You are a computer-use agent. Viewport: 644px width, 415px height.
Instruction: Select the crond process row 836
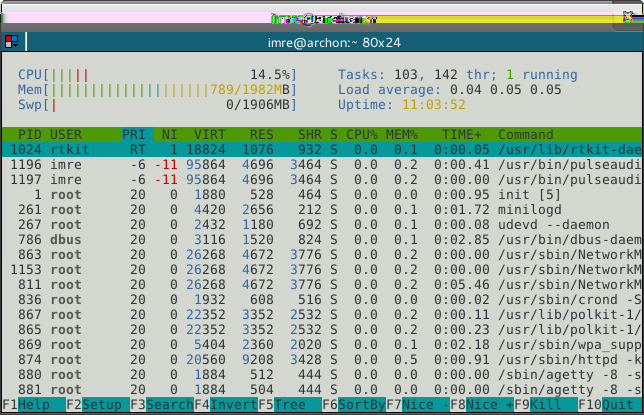(x=322, y=300)
